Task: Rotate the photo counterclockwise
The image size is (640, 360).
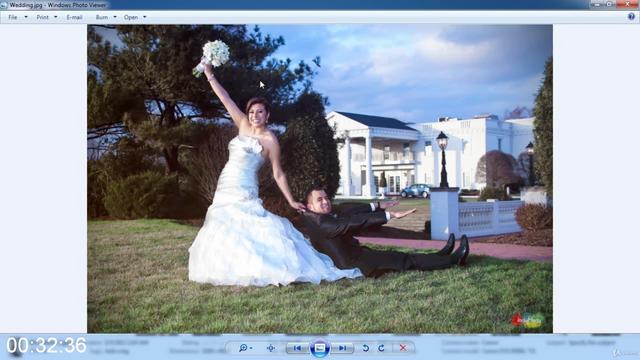Action: click(x=366, y=348)
